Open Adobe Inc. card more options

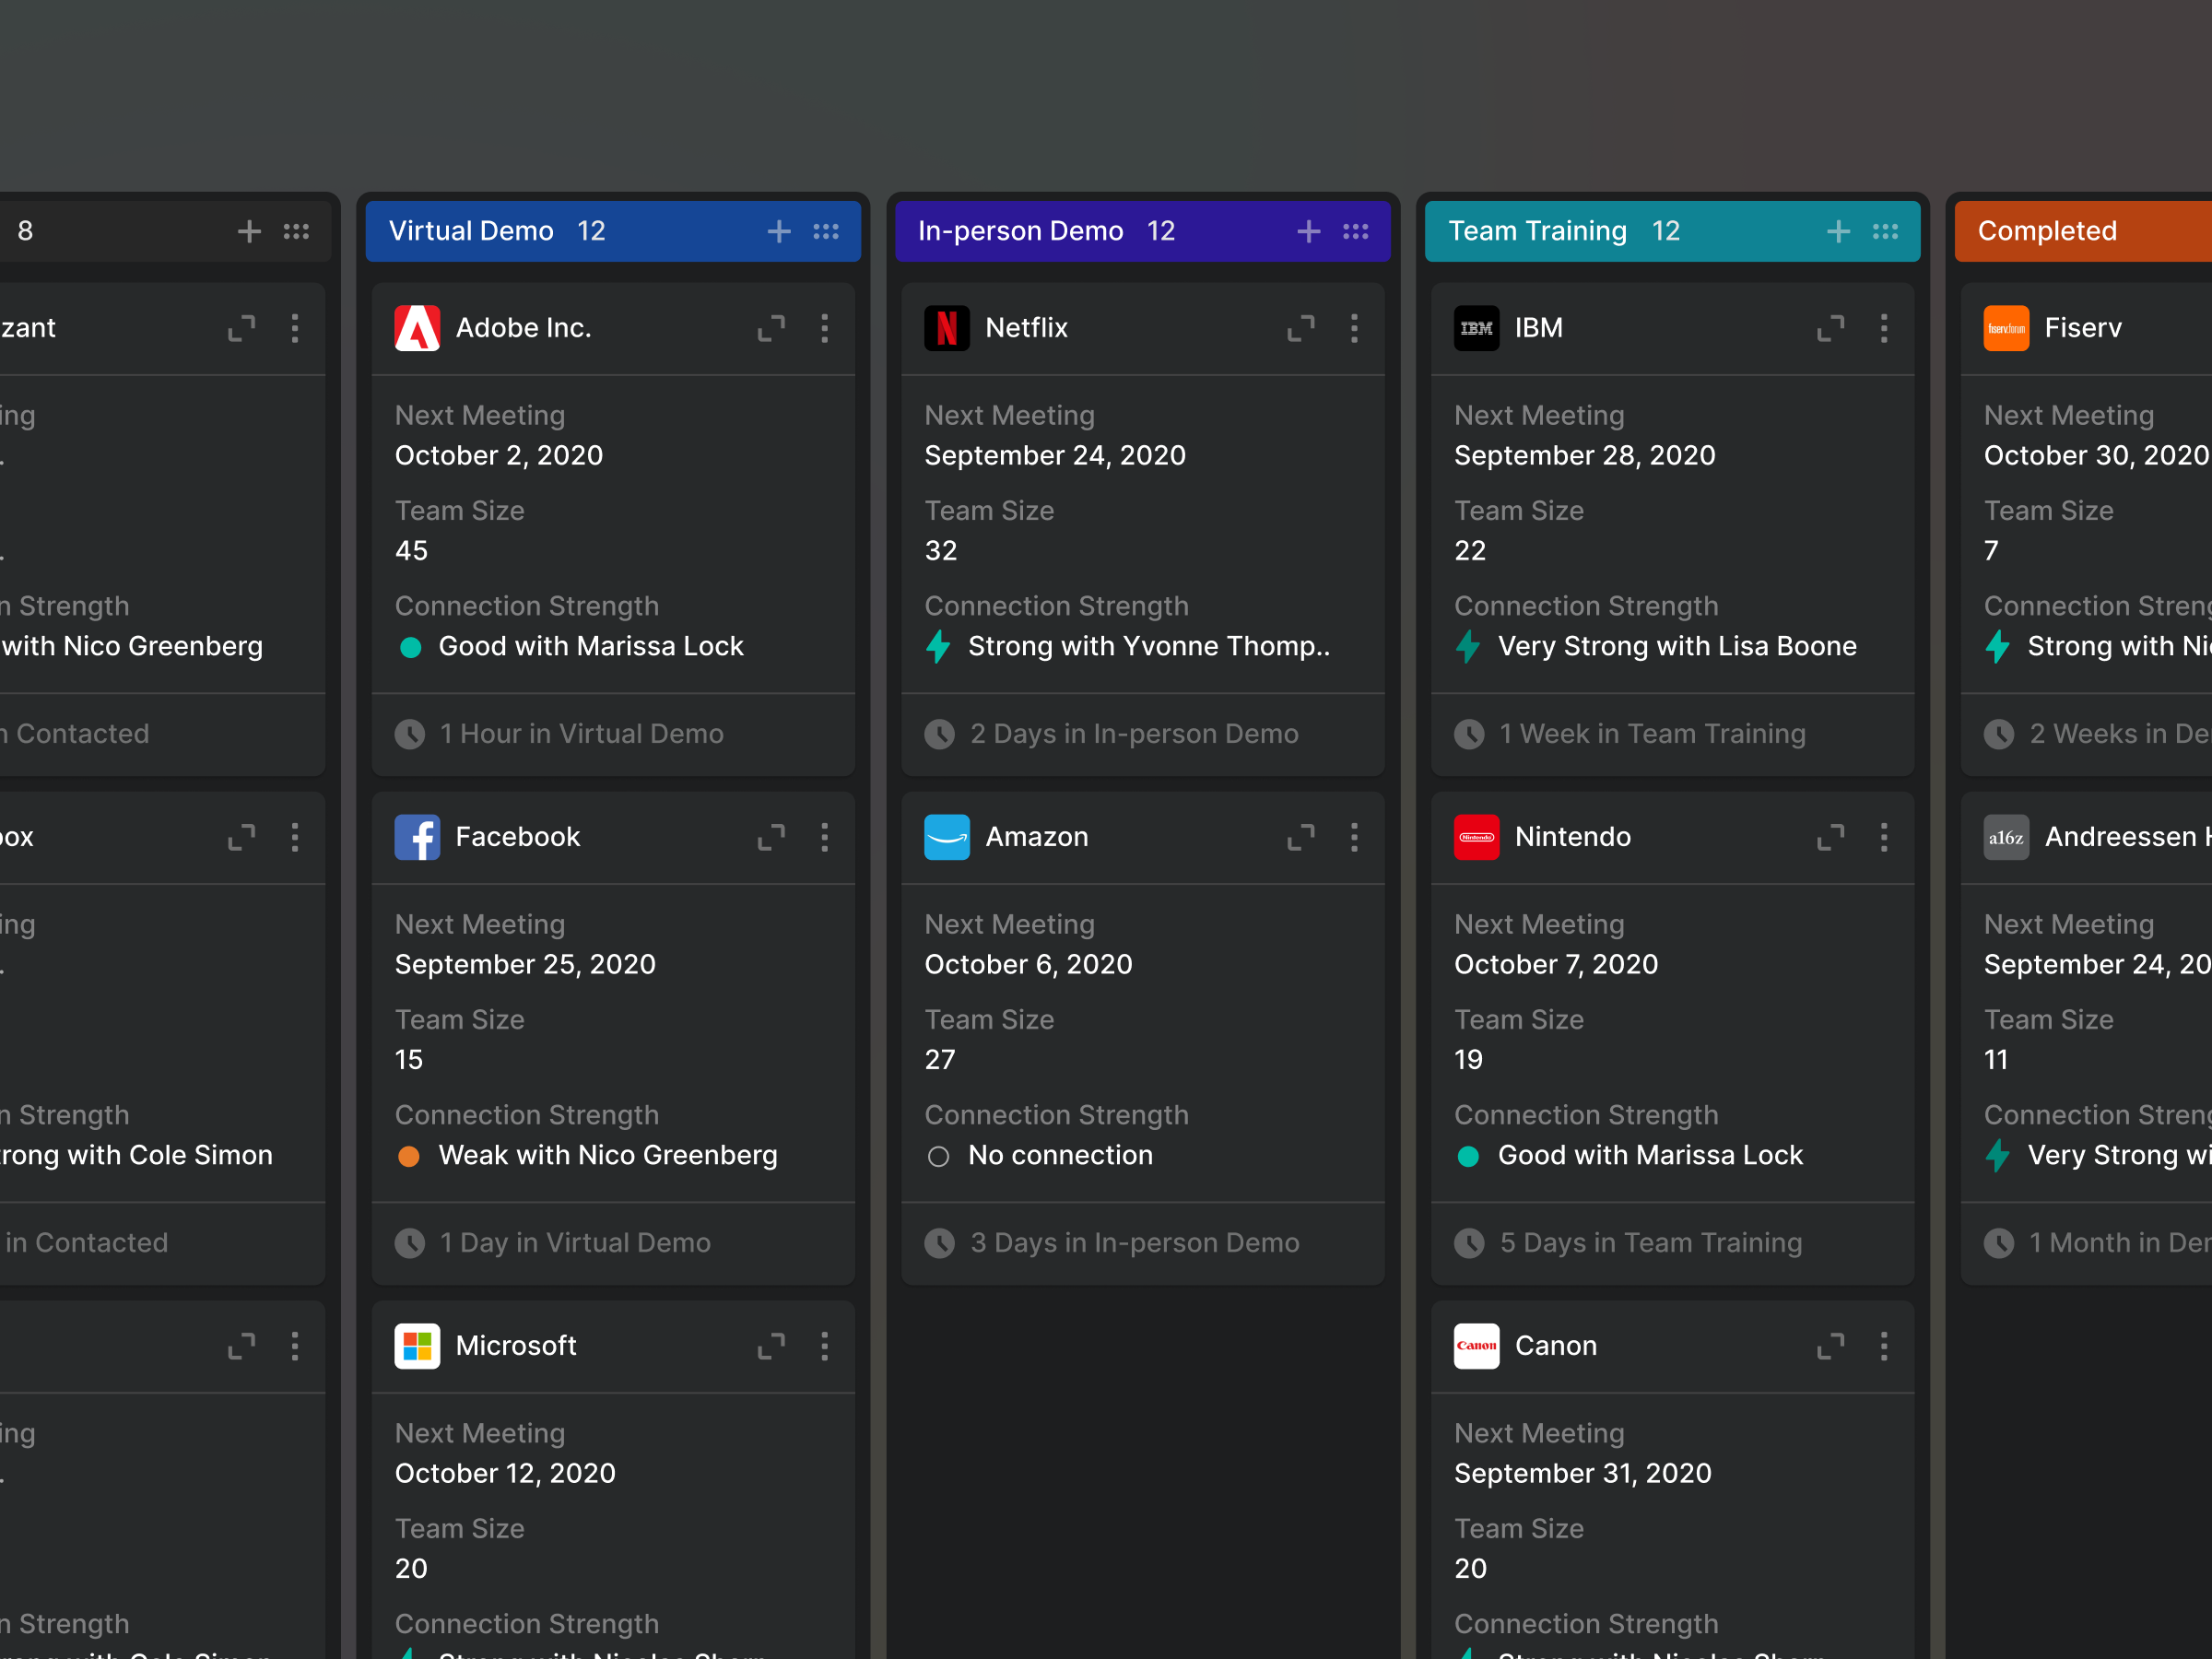click(x=825, y=328)
